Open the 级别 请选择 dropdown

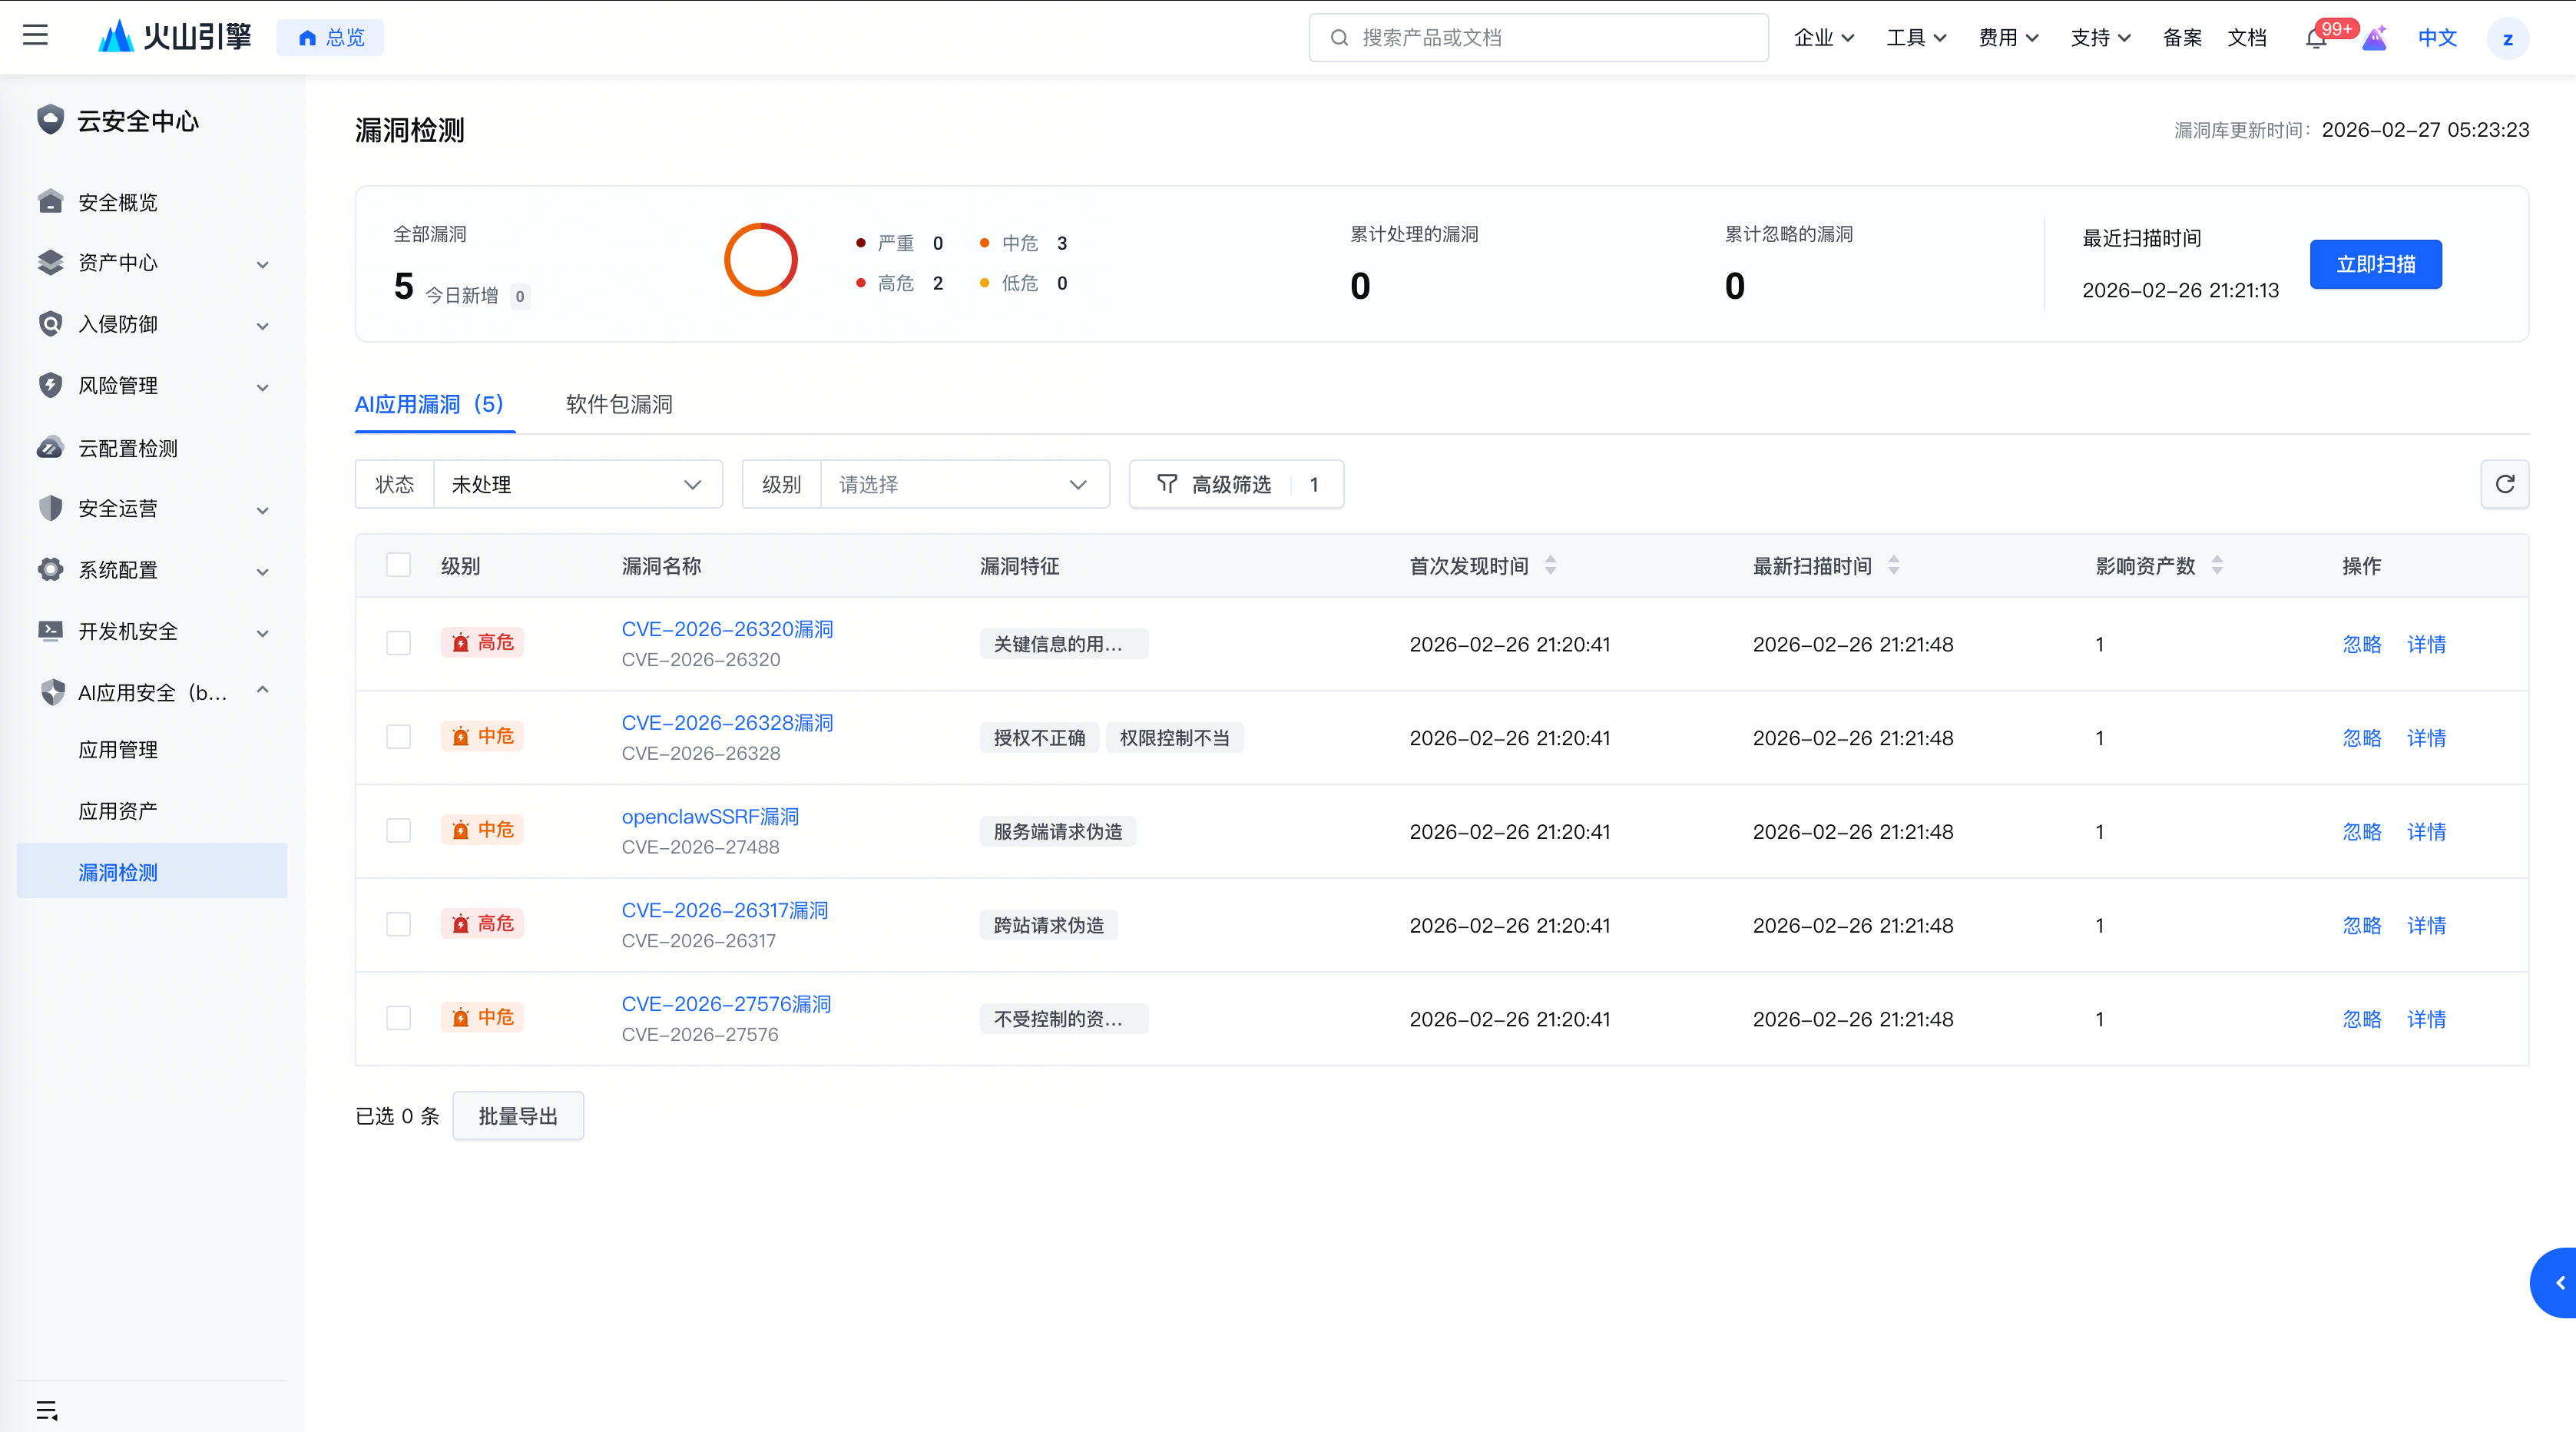pos(964,484)
